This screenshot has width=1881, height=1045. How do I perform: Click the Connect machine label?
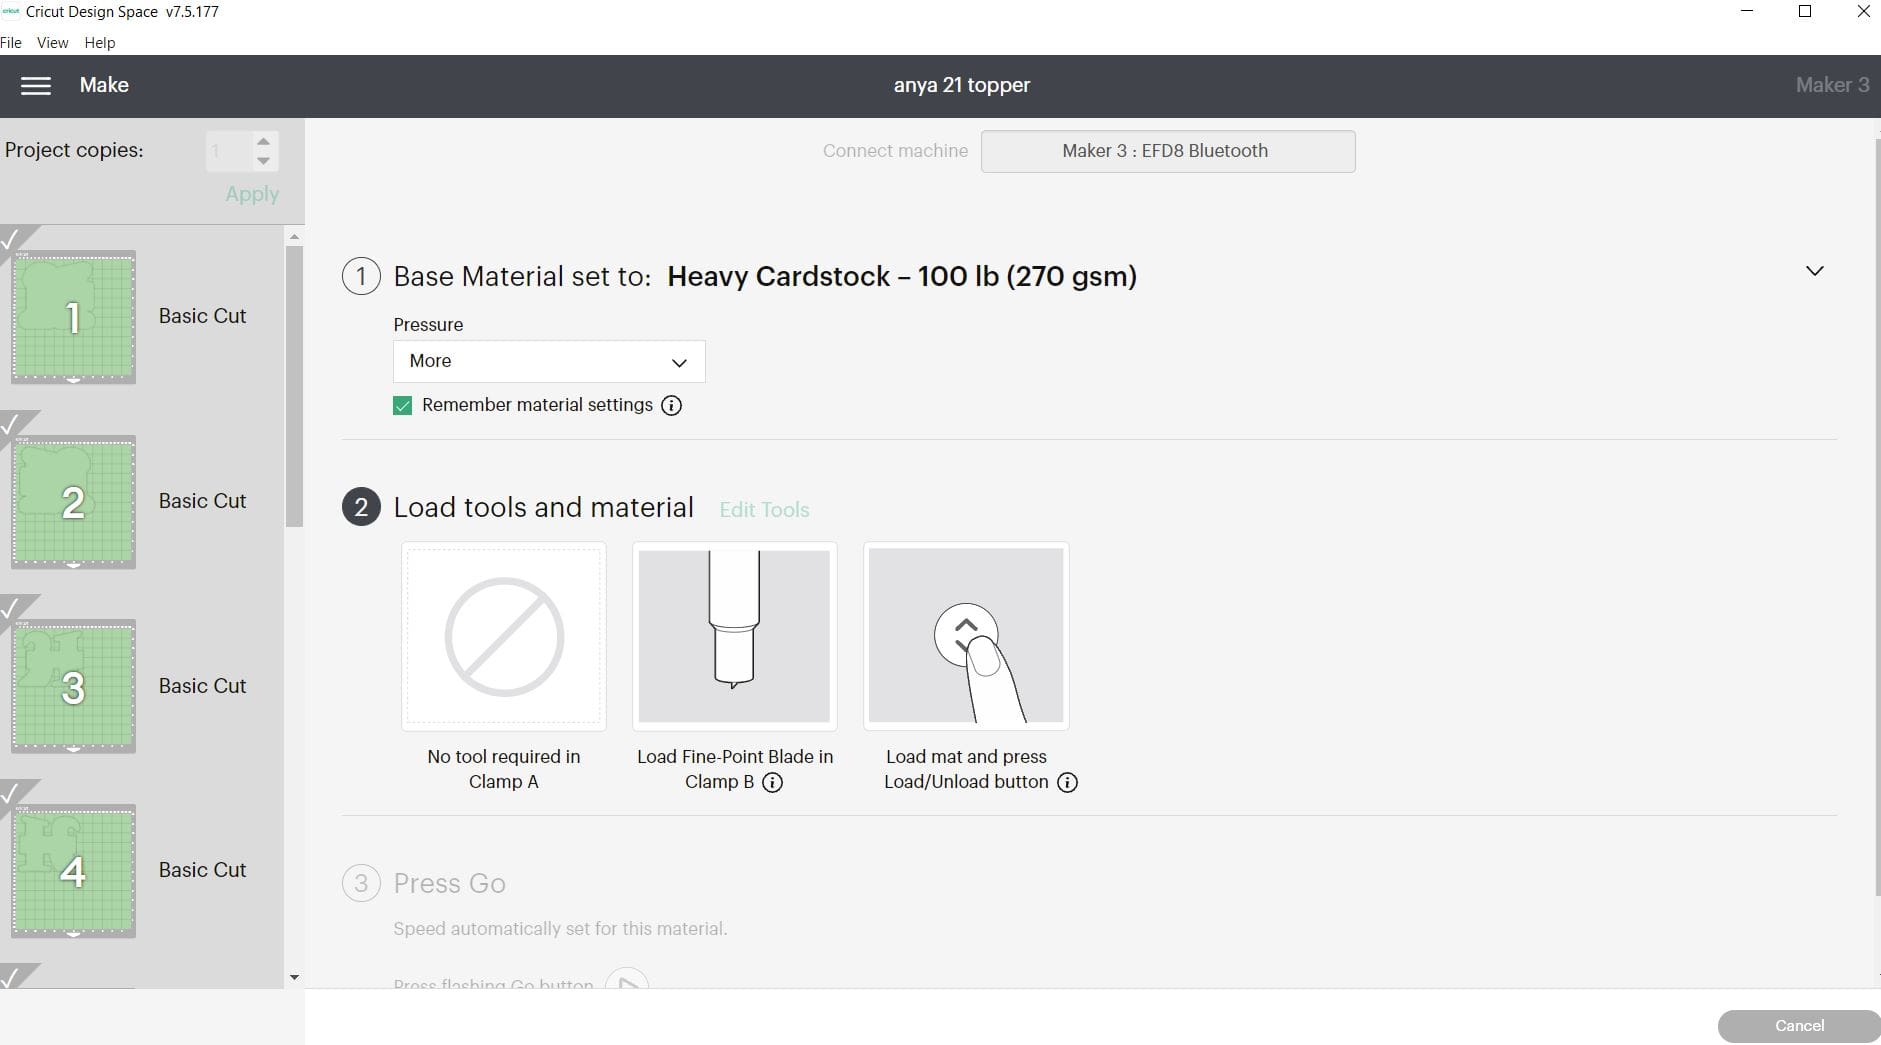click(x=895, y=151)
